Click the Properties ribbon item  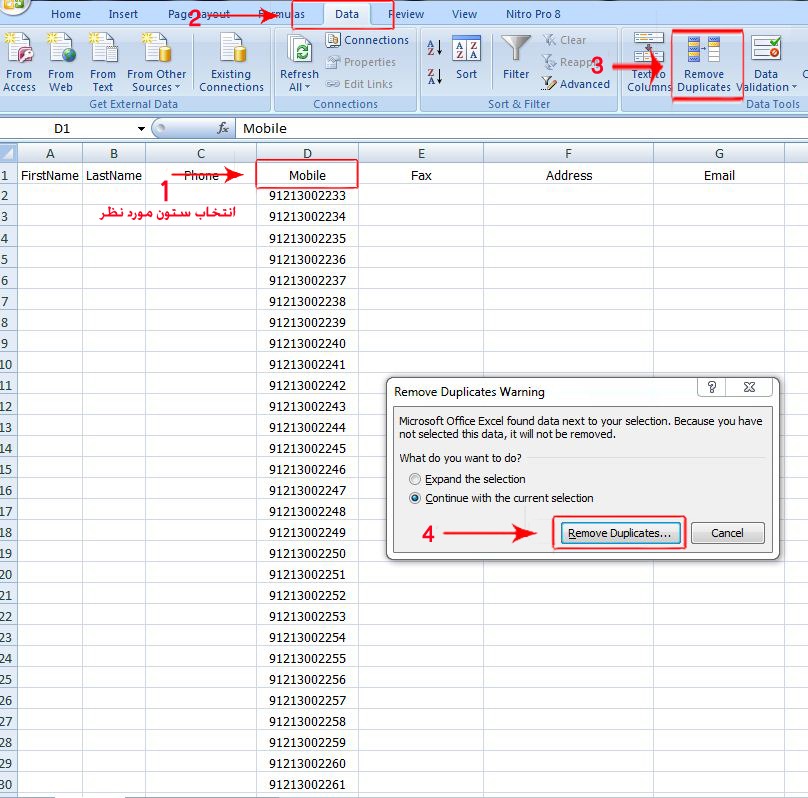coord(361,62)
